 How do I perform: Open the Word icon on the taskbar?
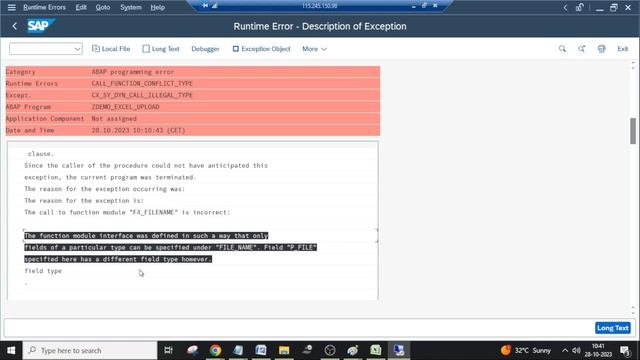[x=261, y=350]
